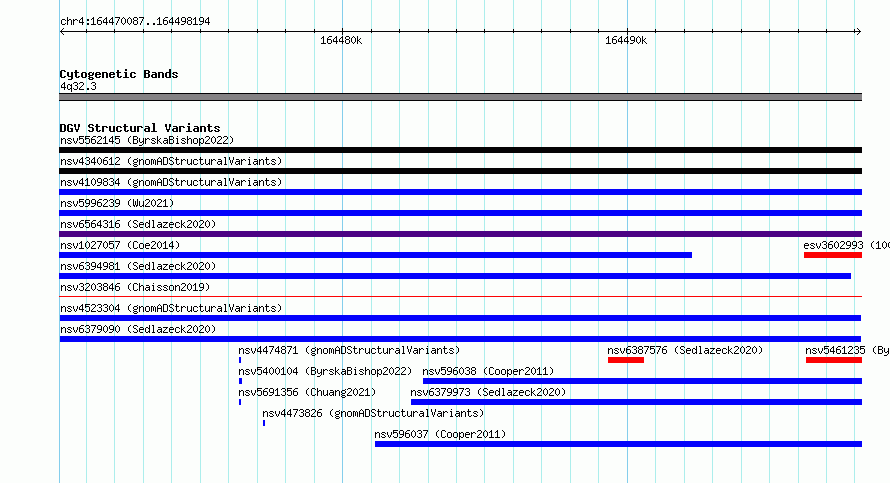The width and height of the screenshot is (890, 483).
Task: Click the red bar under esv3602993
Action: (833, 255)
